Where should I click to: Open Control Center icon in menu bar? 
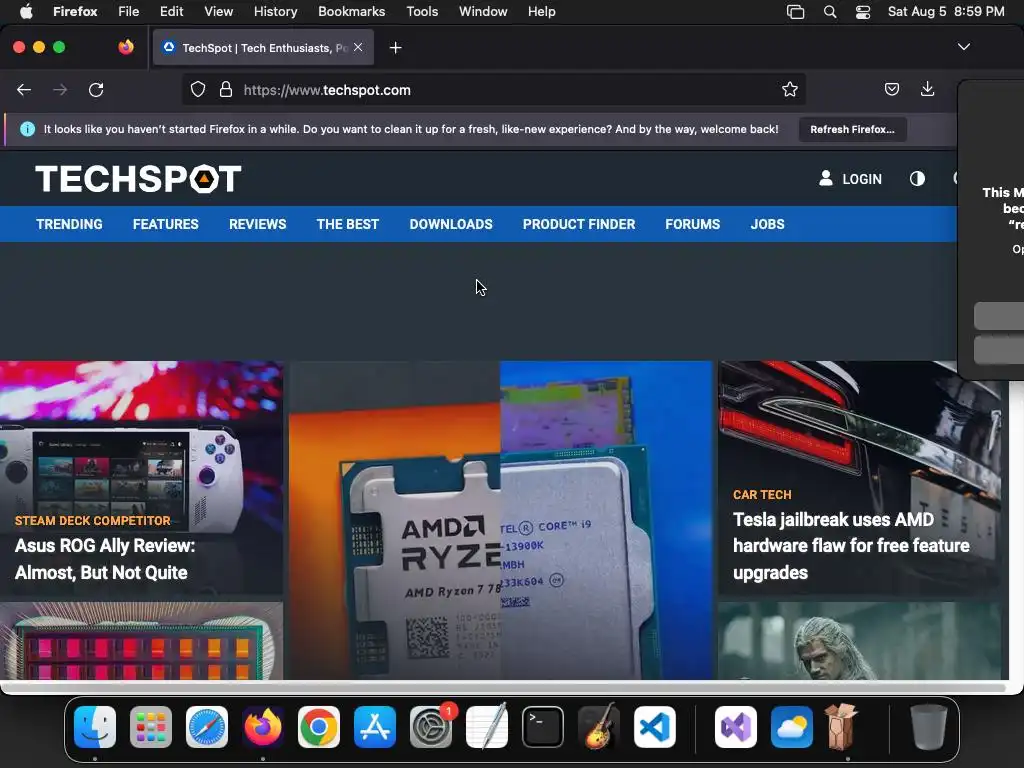863,12
